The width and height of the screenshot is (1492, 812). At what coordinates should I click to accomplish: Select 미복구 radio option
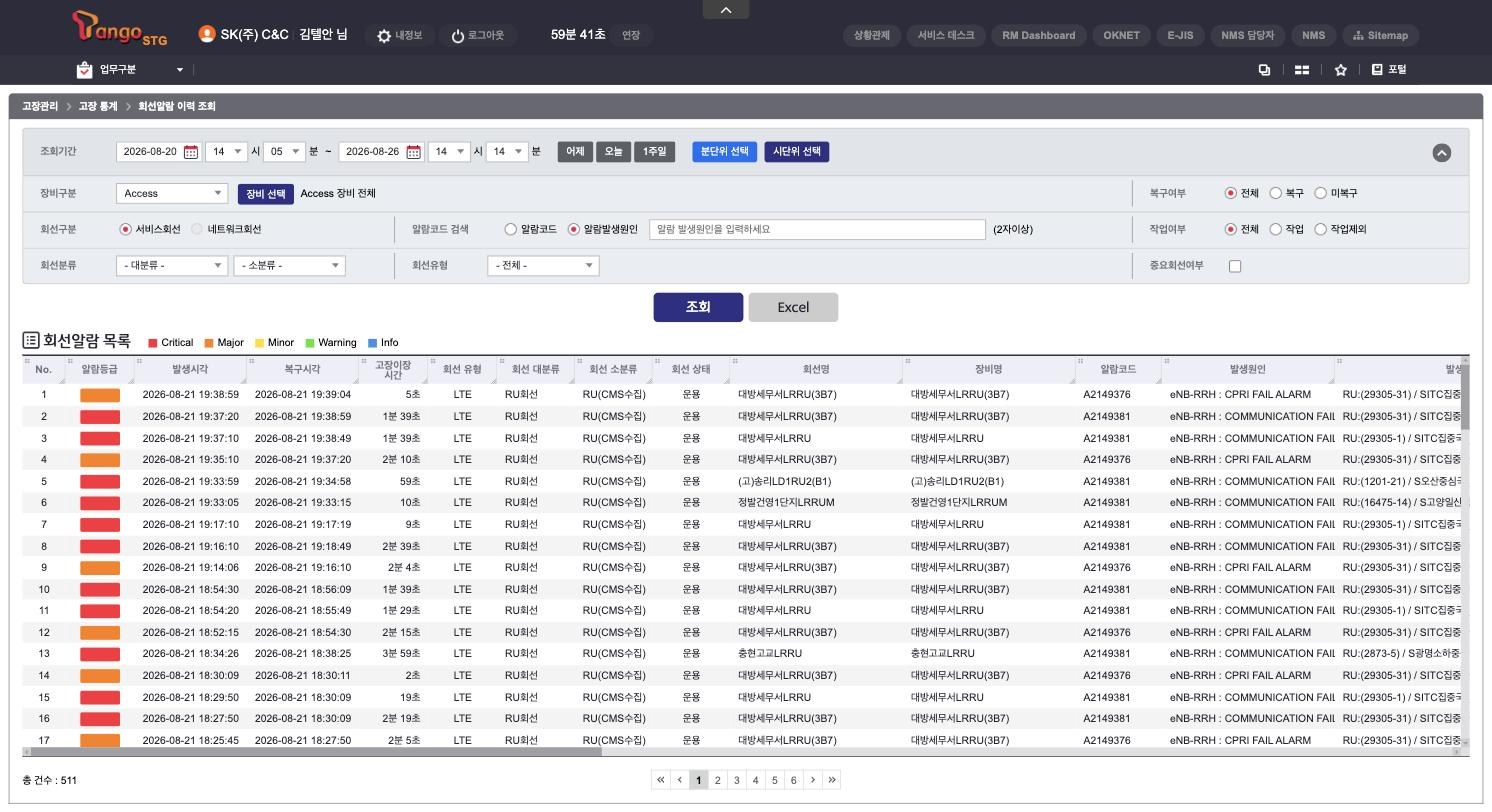point(1320,193)
